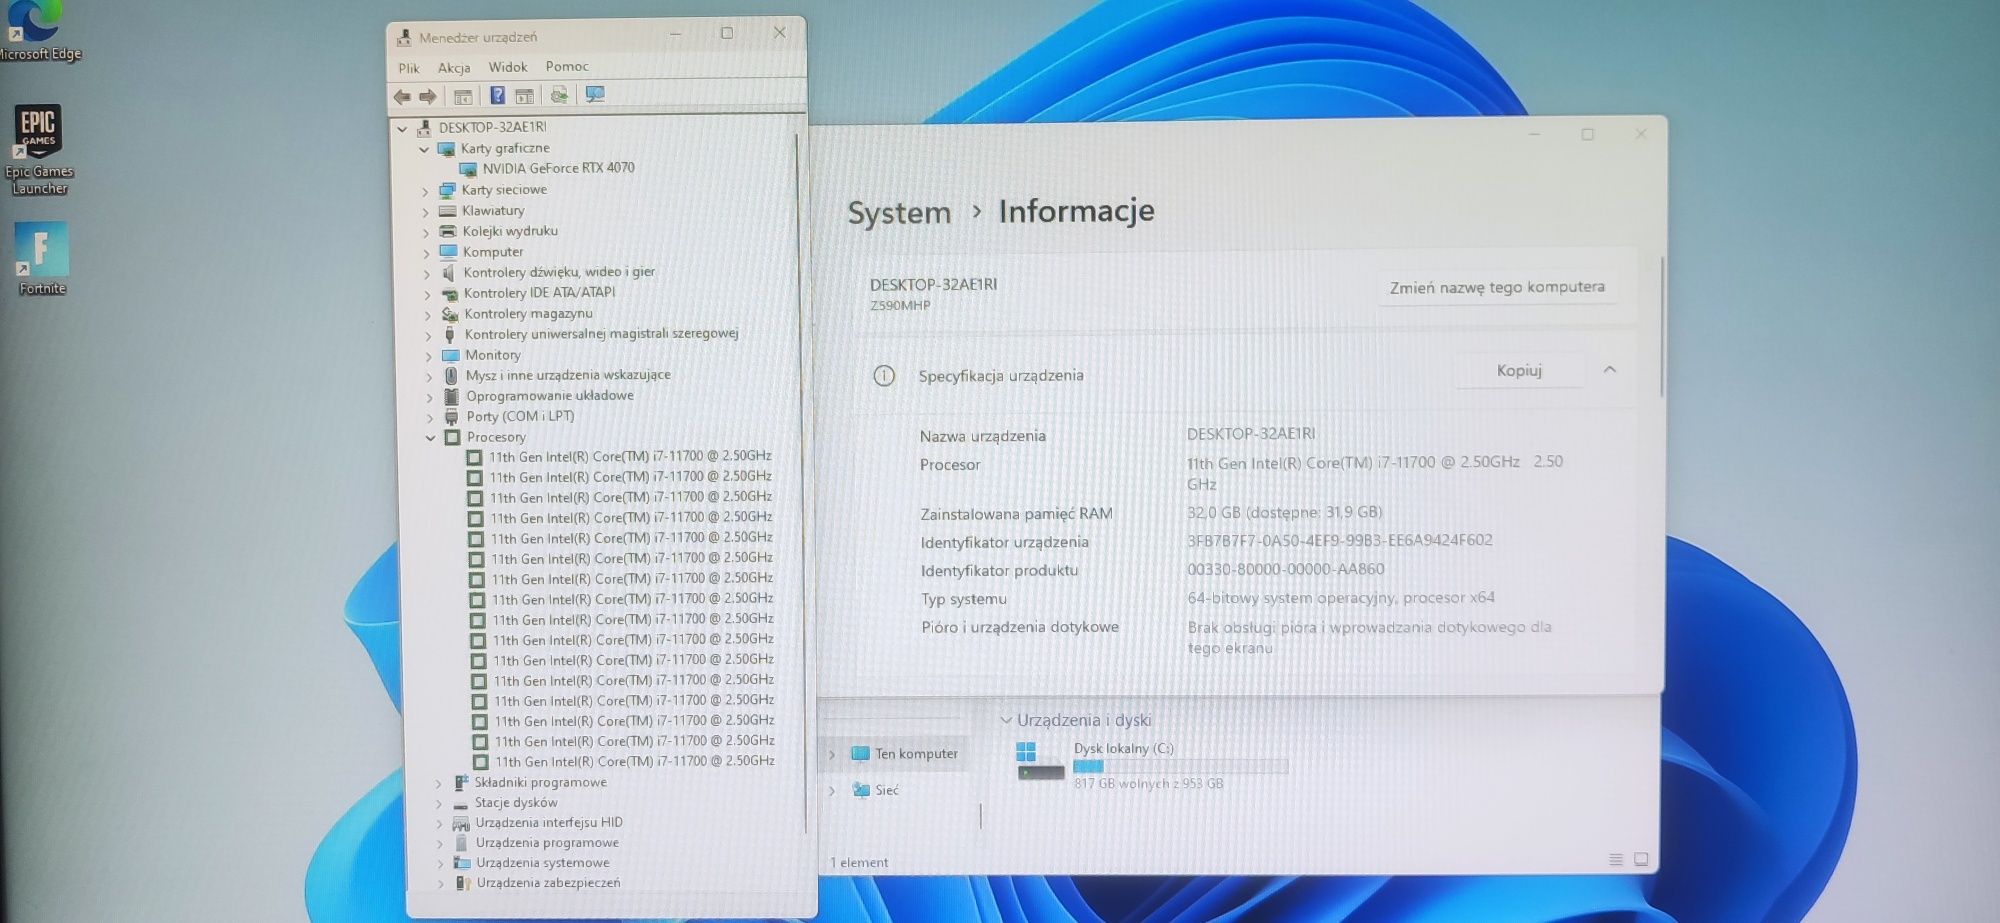Click product ID 00330-80000-00000-AA860
This screenshot has height=923, width=2000.
(1285, 569)
